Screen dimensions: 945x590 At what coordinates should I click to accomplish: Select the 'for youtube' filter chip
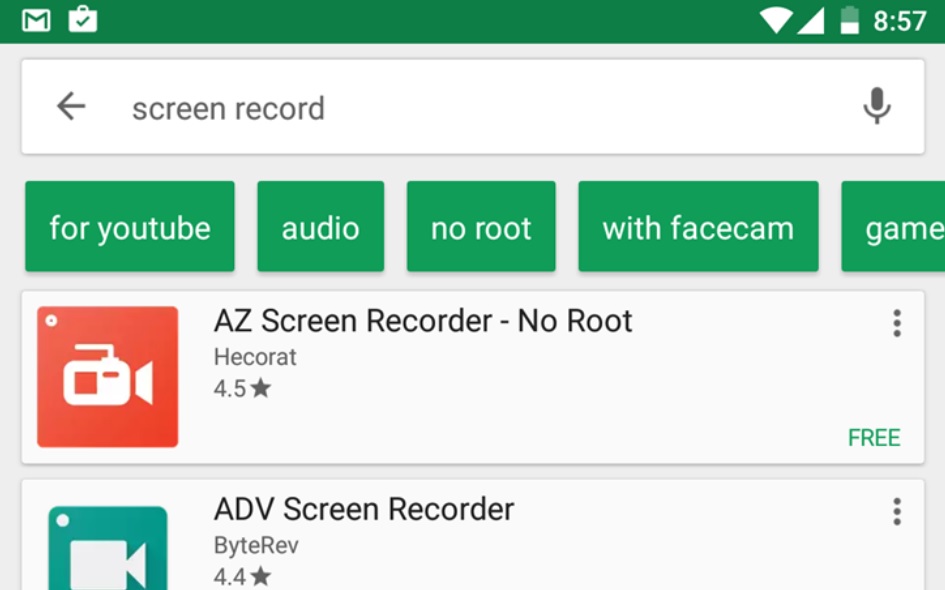130,227
